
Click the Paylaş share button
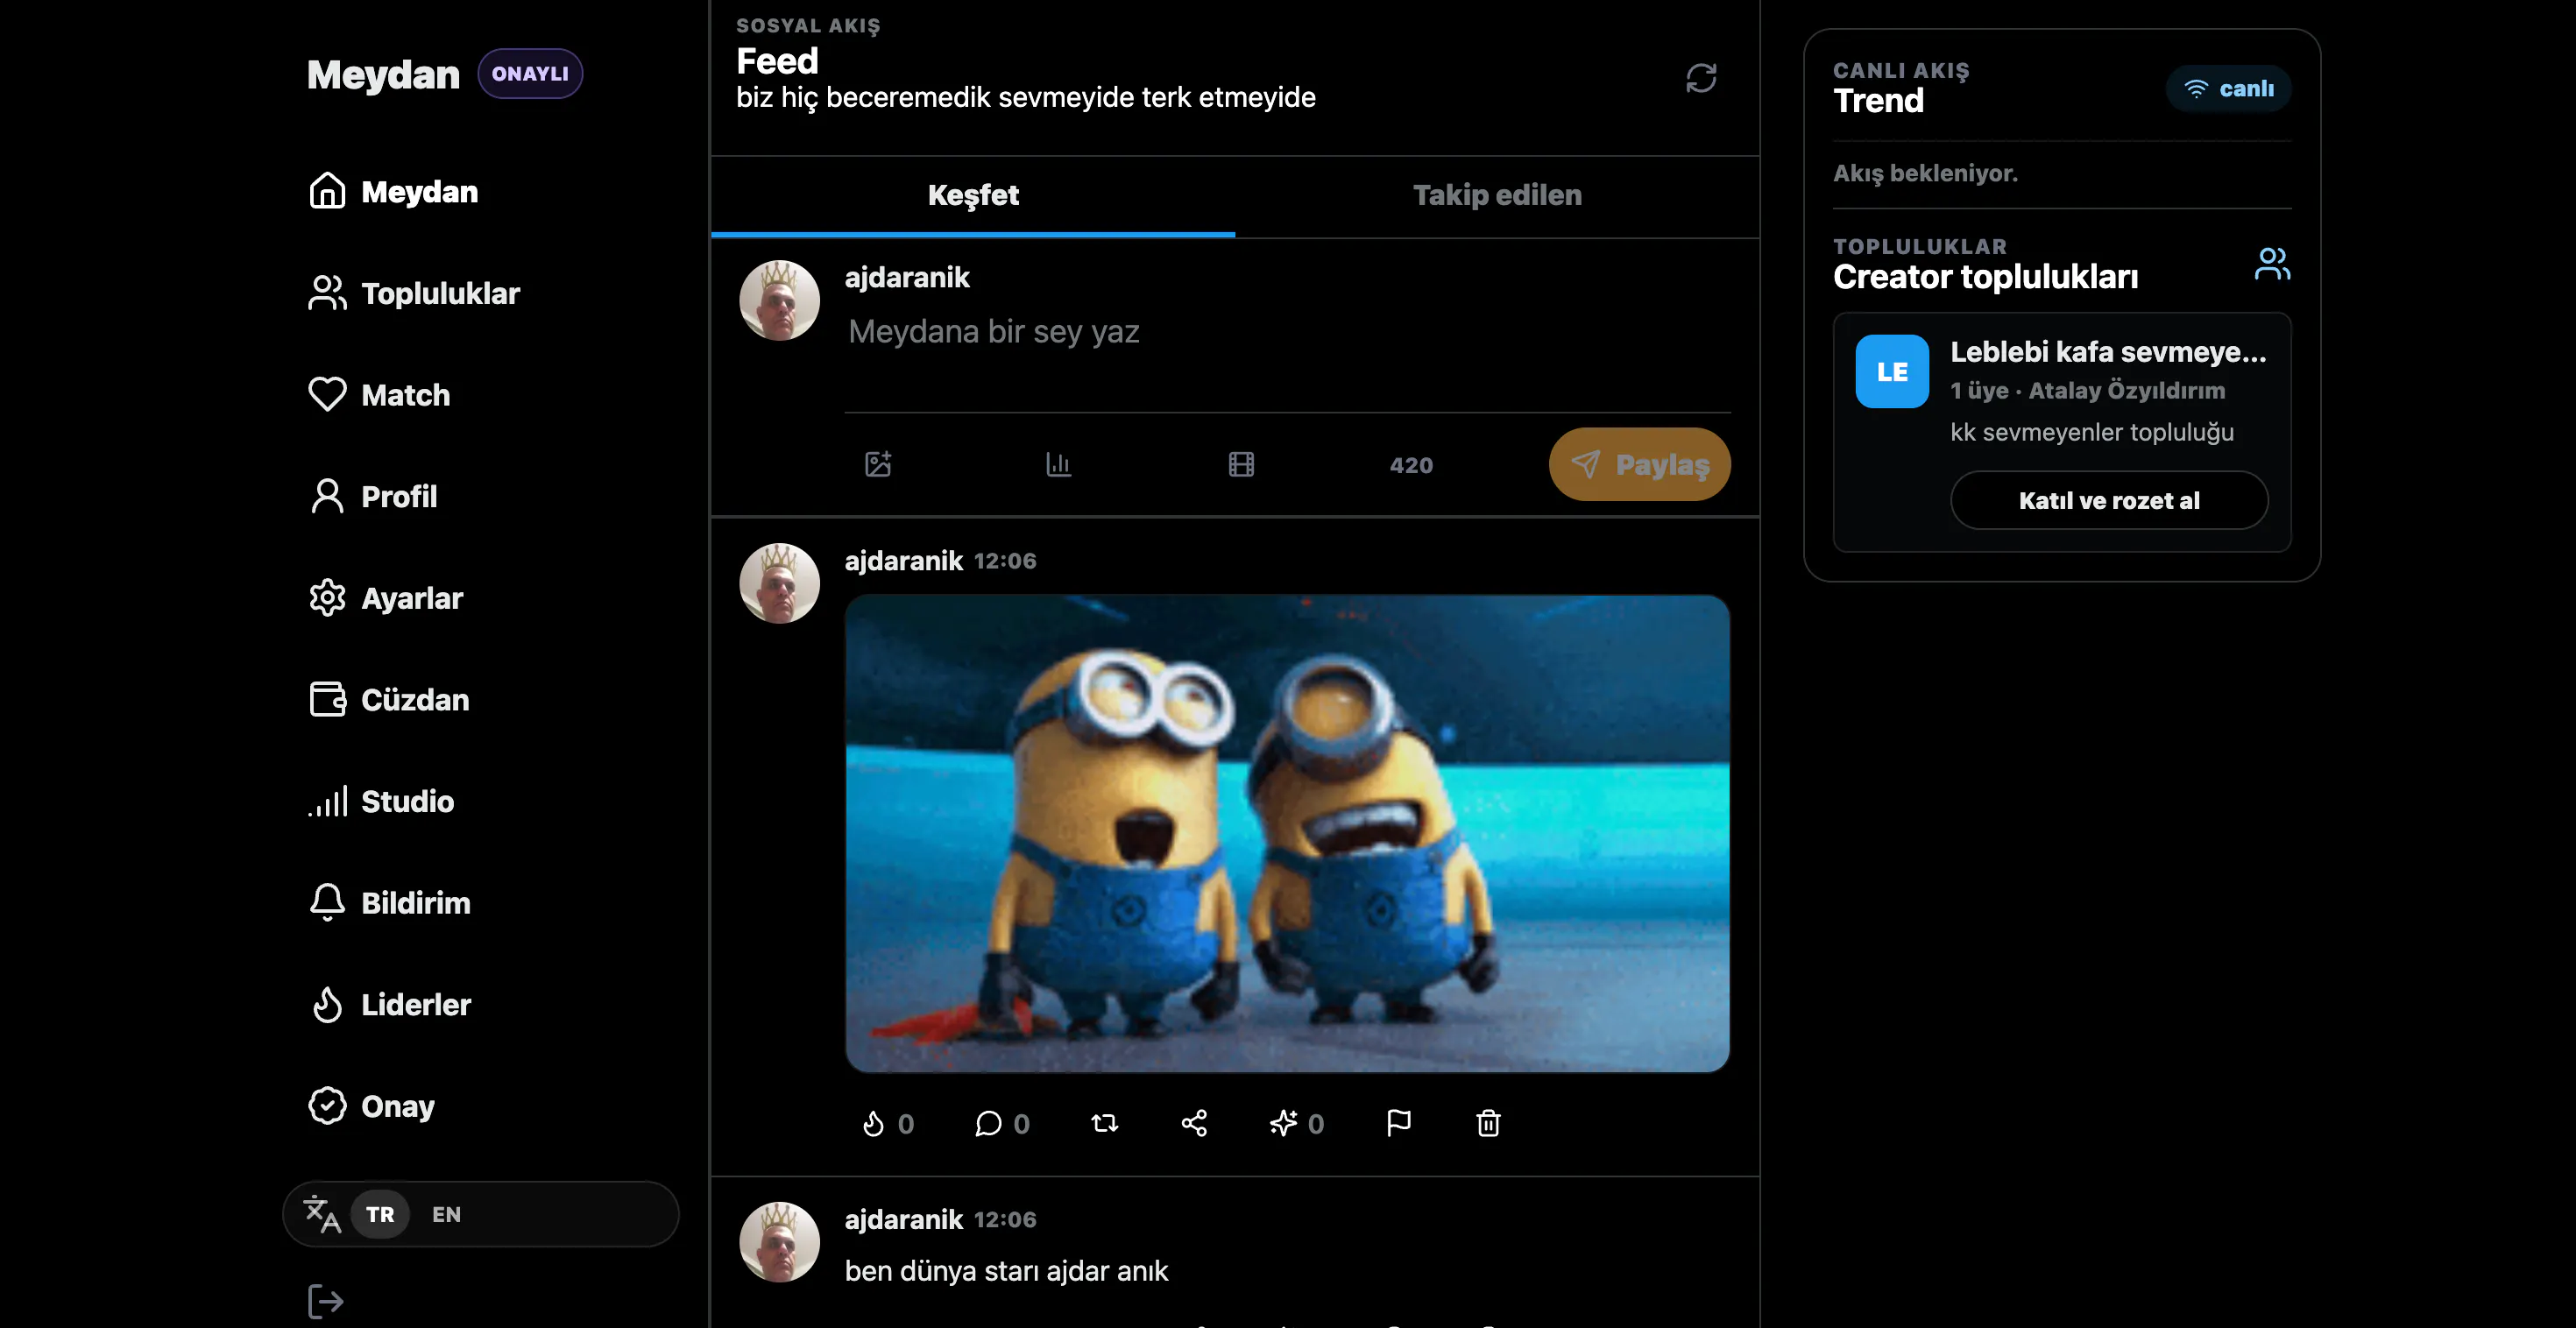tap(1640, 464)
